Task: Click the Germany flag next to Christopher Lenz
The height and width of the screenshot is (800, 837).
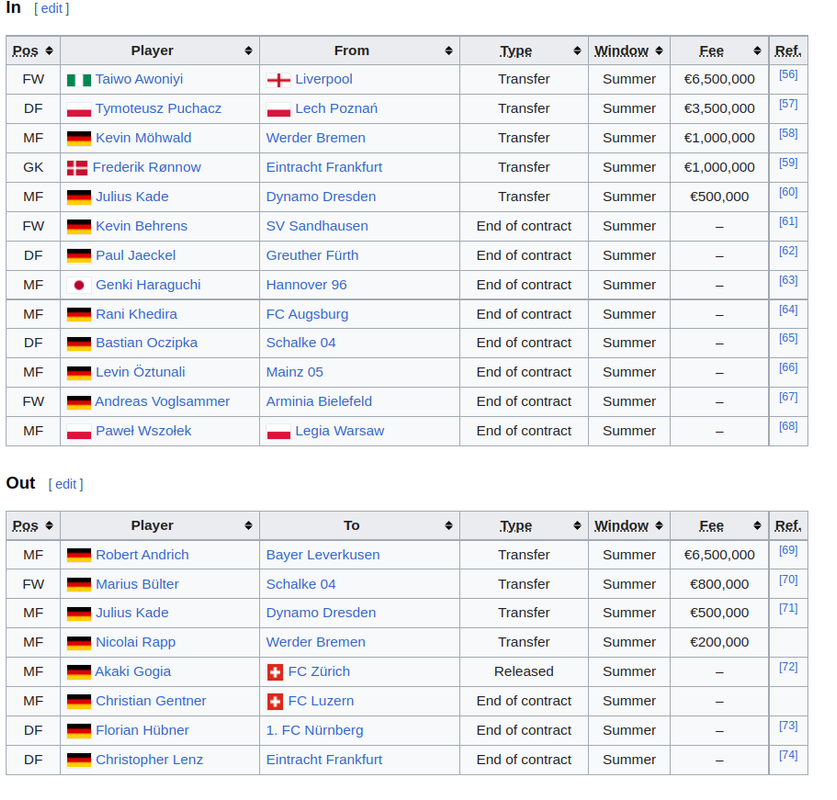Action: tap(79, 761)
